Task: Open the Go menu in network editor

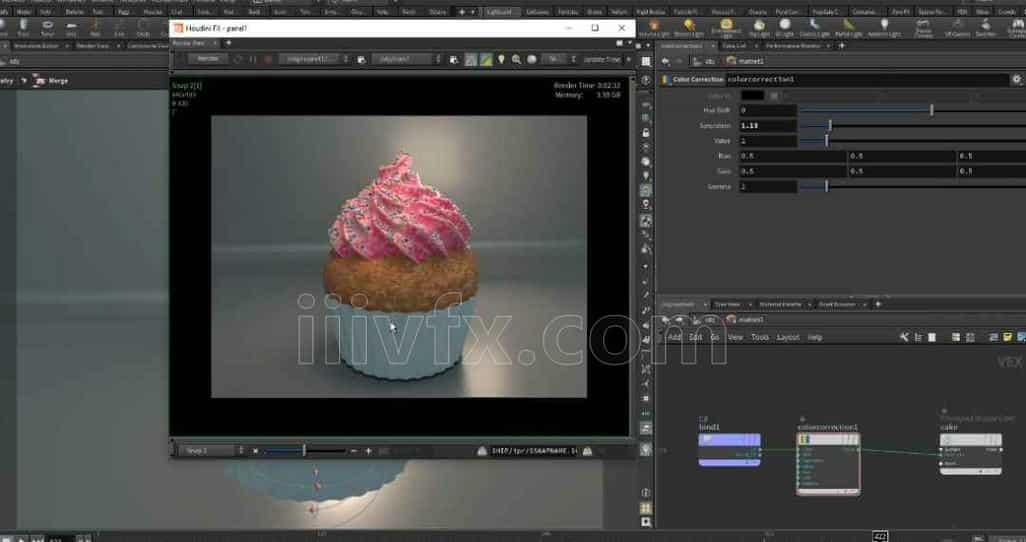Action: click(x=715, y=337)
